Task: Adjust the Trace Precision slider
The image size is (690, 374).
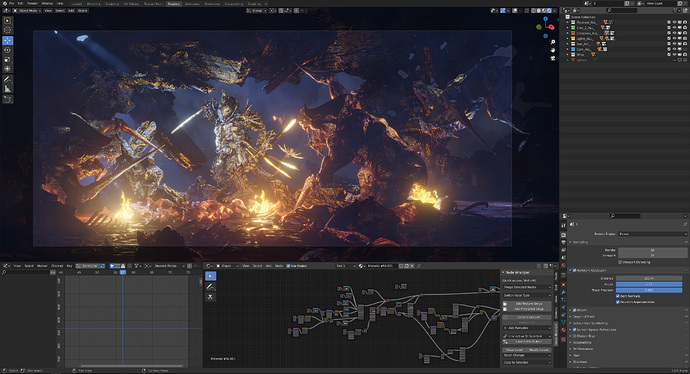Action: (x=649, y=290)
